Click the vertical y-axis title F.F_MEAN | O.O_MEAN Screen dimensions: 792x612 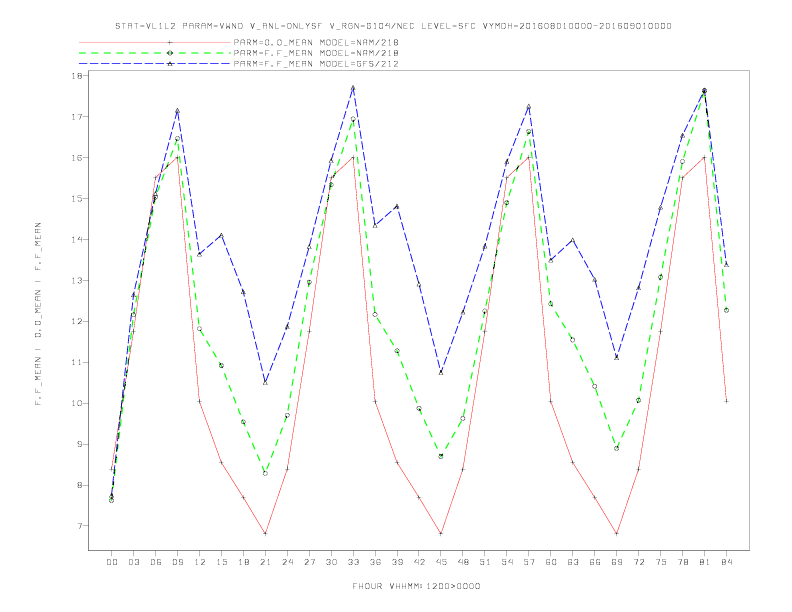[38, 314]
